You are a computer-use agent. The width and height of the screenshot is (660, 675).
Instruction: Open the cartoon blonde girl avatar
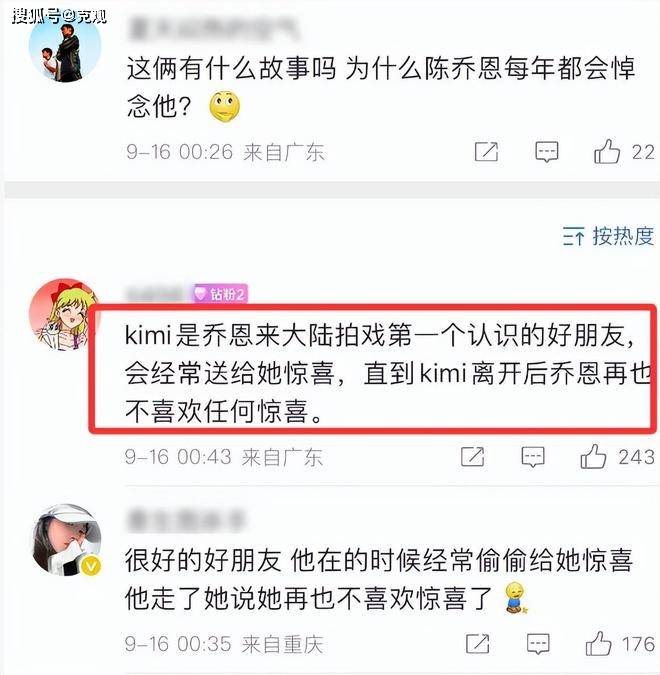click(62, 315)
